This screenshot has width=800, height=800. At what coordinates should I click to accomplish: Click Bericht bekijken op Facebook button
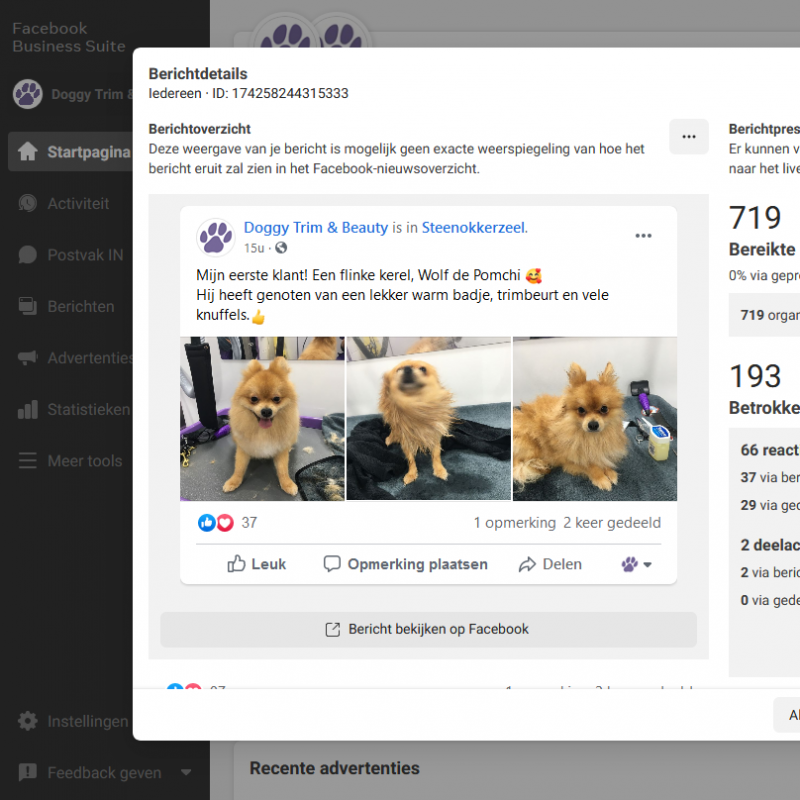pyautogui.click(x=428, y=629)
